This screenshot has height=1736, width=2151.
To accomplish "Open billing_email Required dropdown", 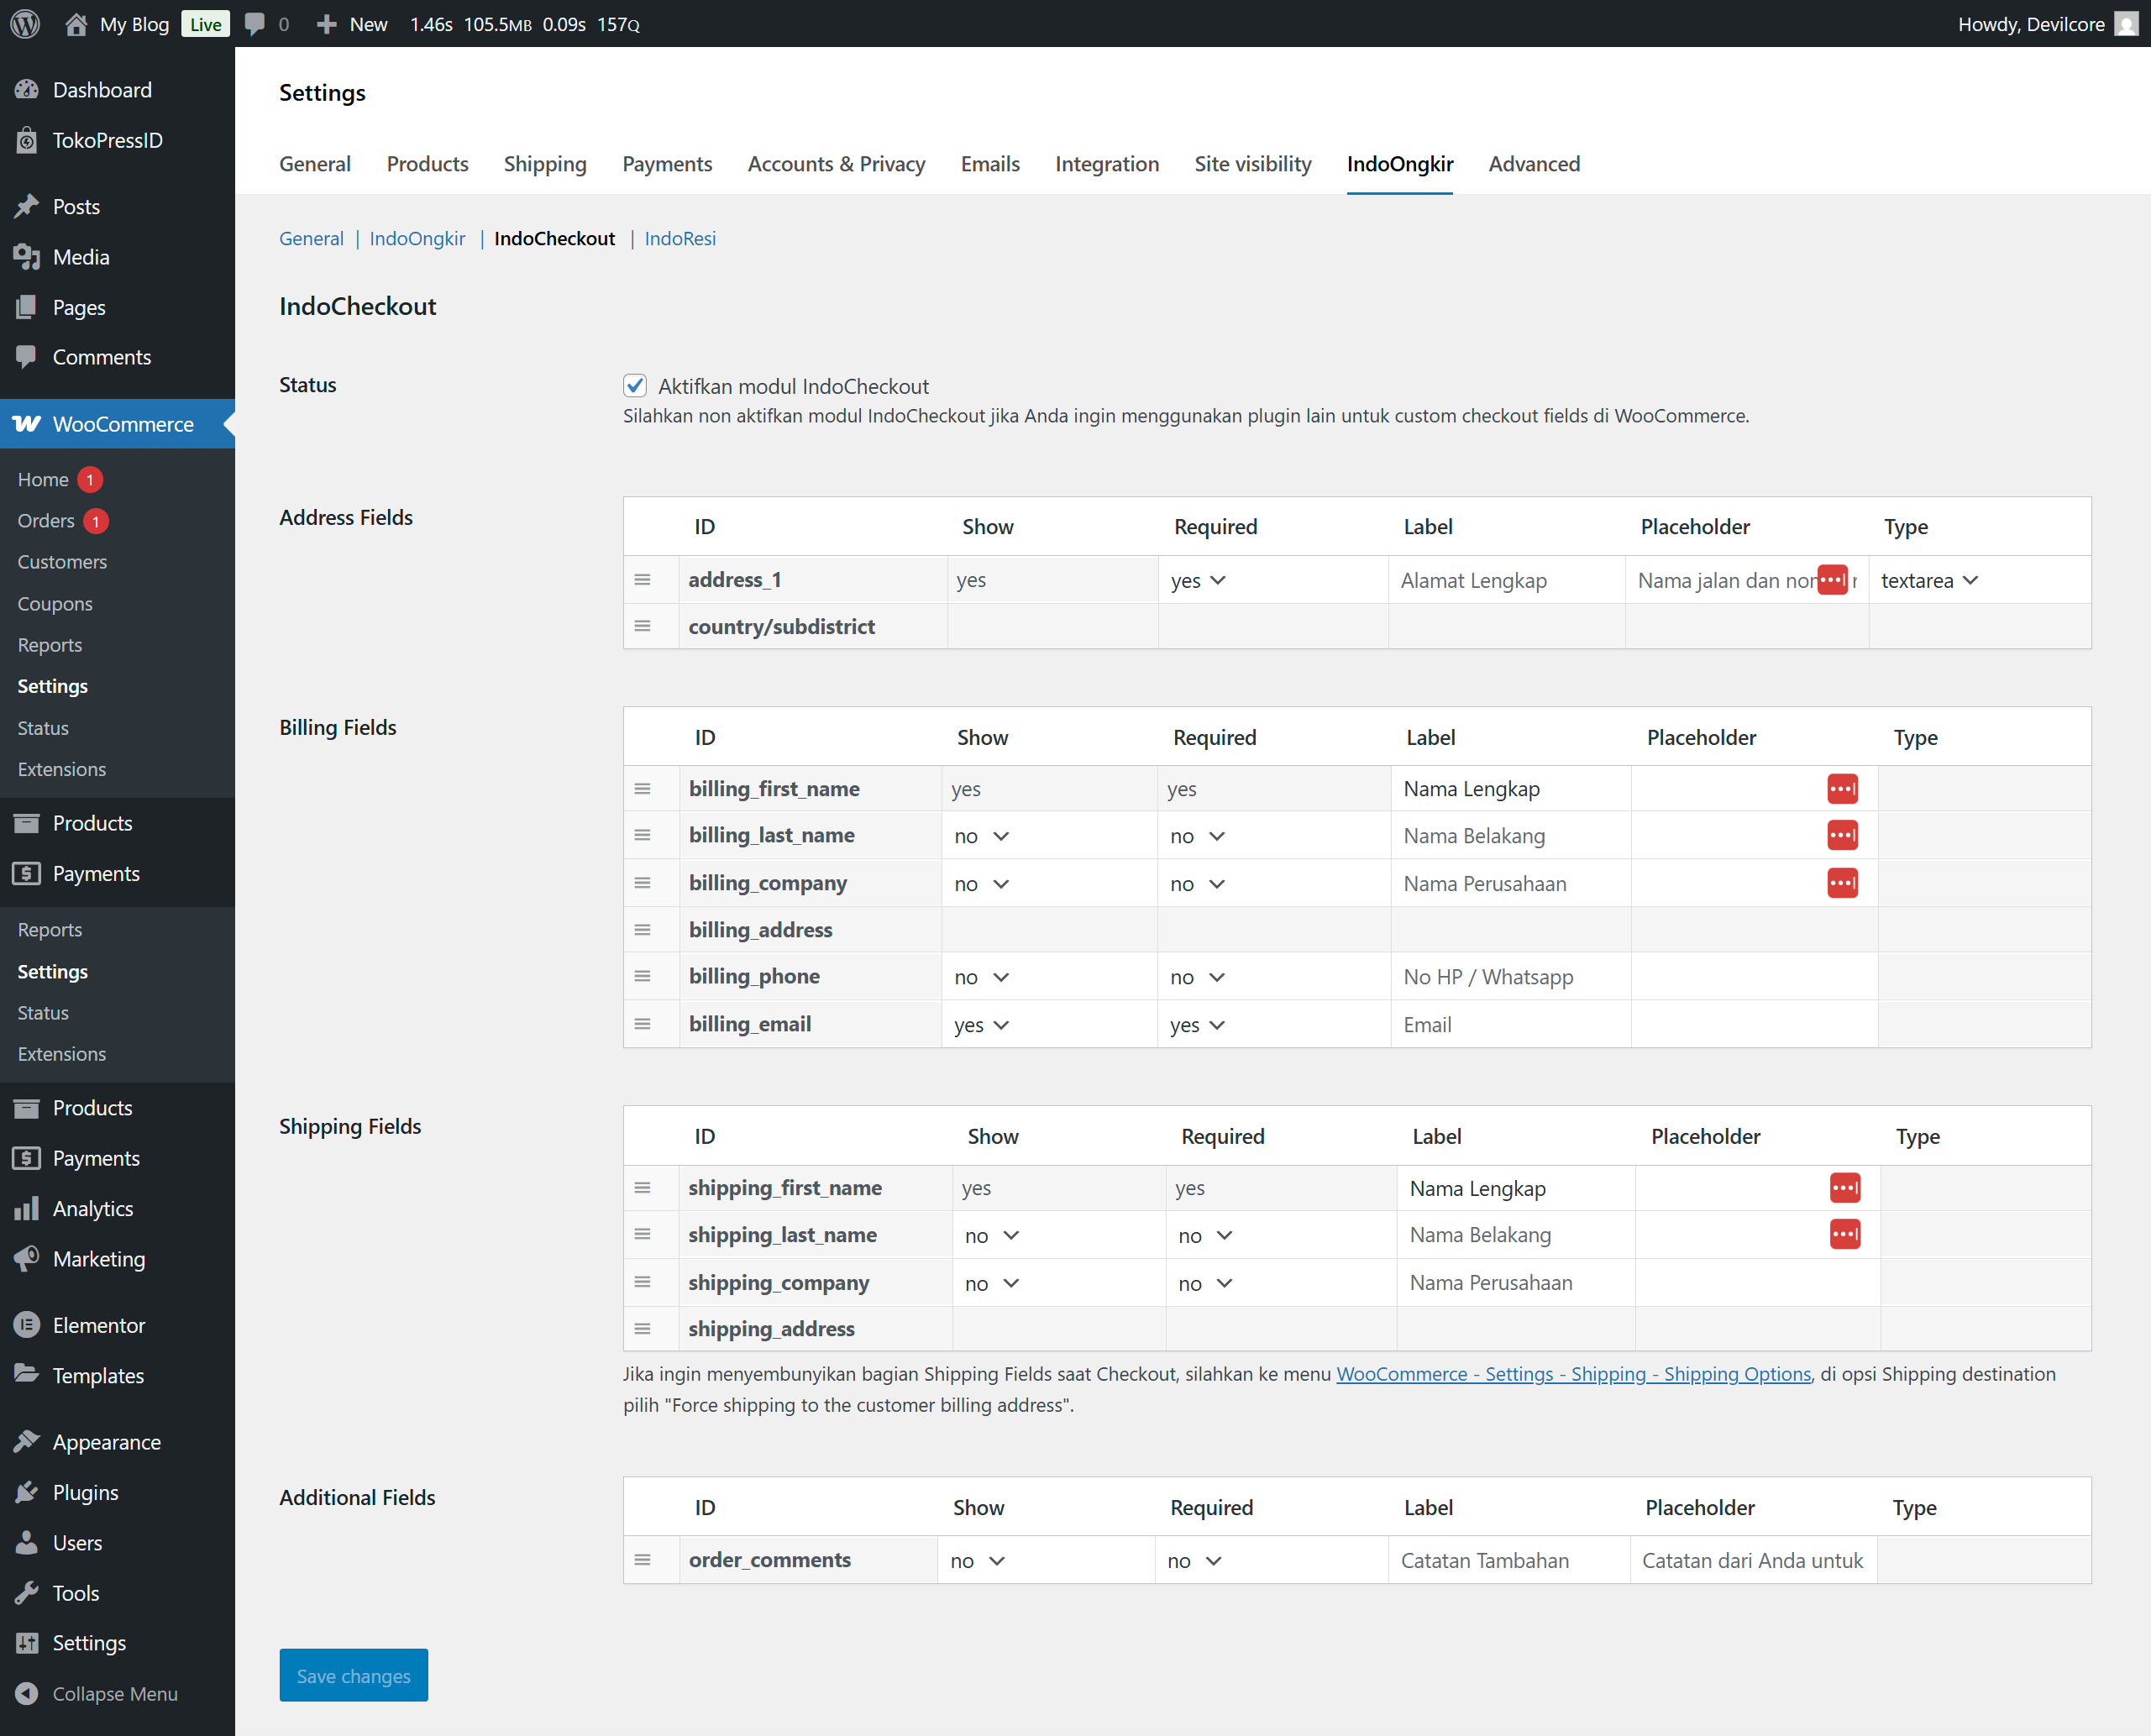I will [x=1198, y=1025].
